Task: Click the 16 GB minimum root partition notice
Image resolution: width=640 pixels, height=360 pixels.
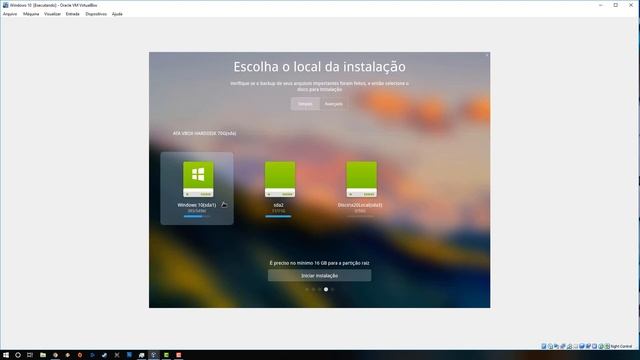Action: (320, 263)
